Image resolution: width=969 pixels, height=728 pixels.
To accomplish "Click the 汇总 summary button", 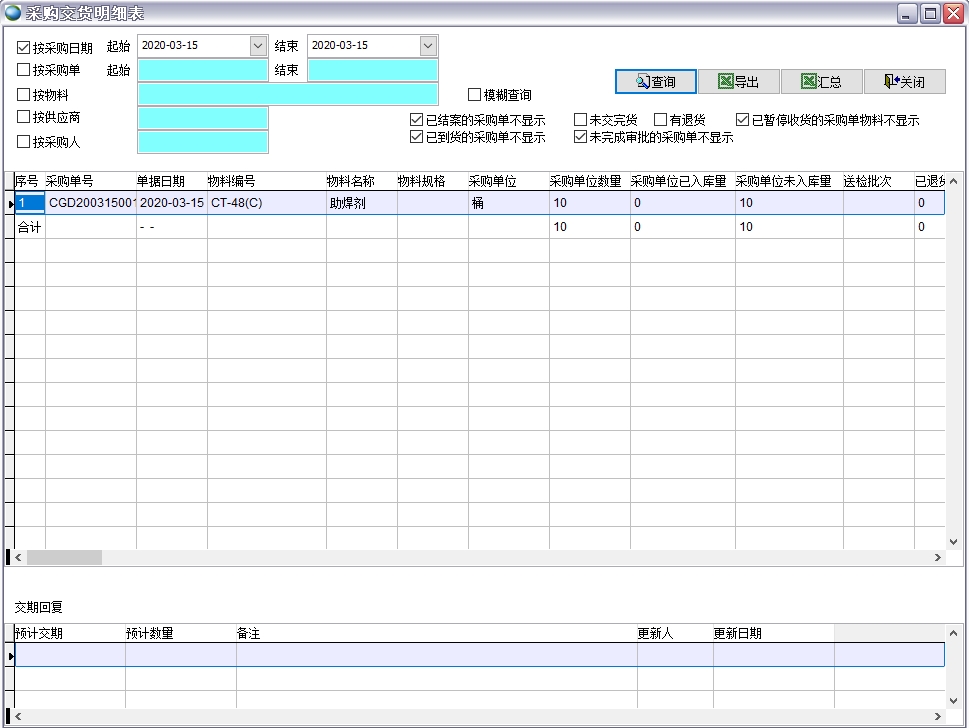I will tap(821, 82).
